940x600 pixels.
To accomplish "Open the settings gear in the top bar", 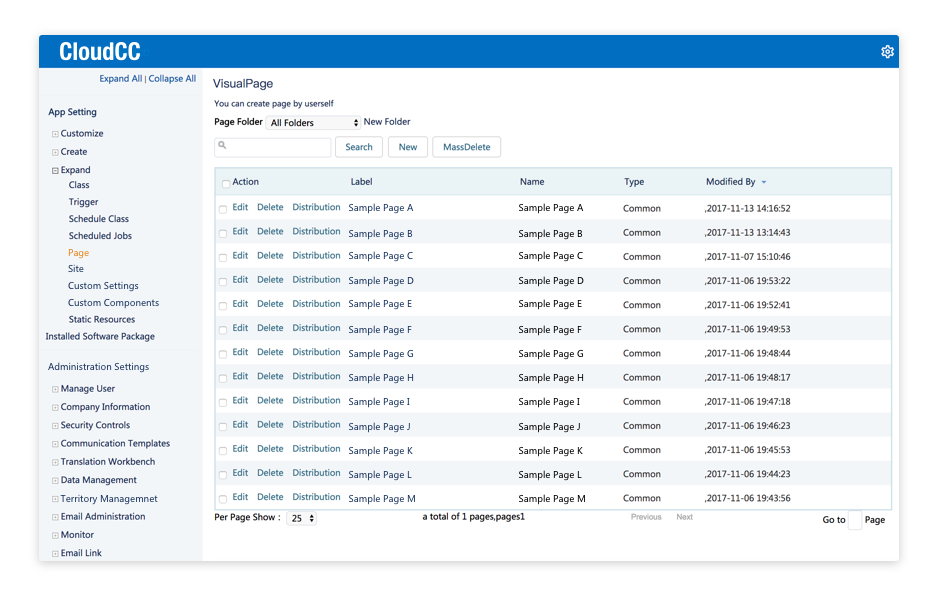I will 886,51.
